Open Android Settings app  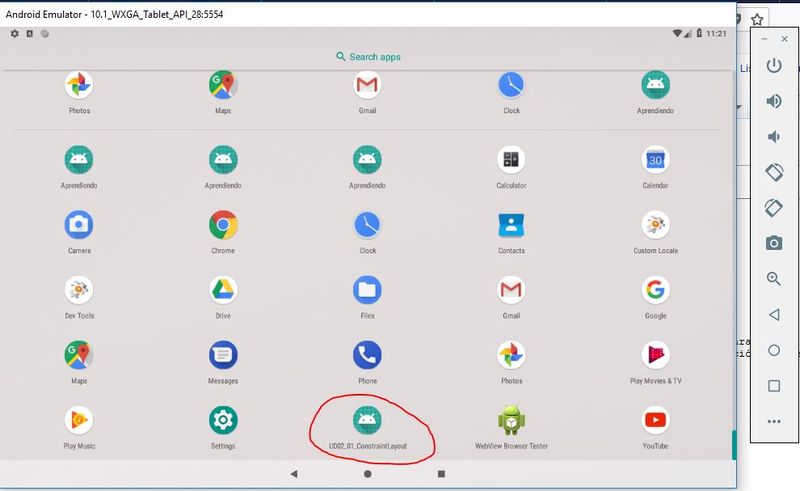click(x=223, y=420)
